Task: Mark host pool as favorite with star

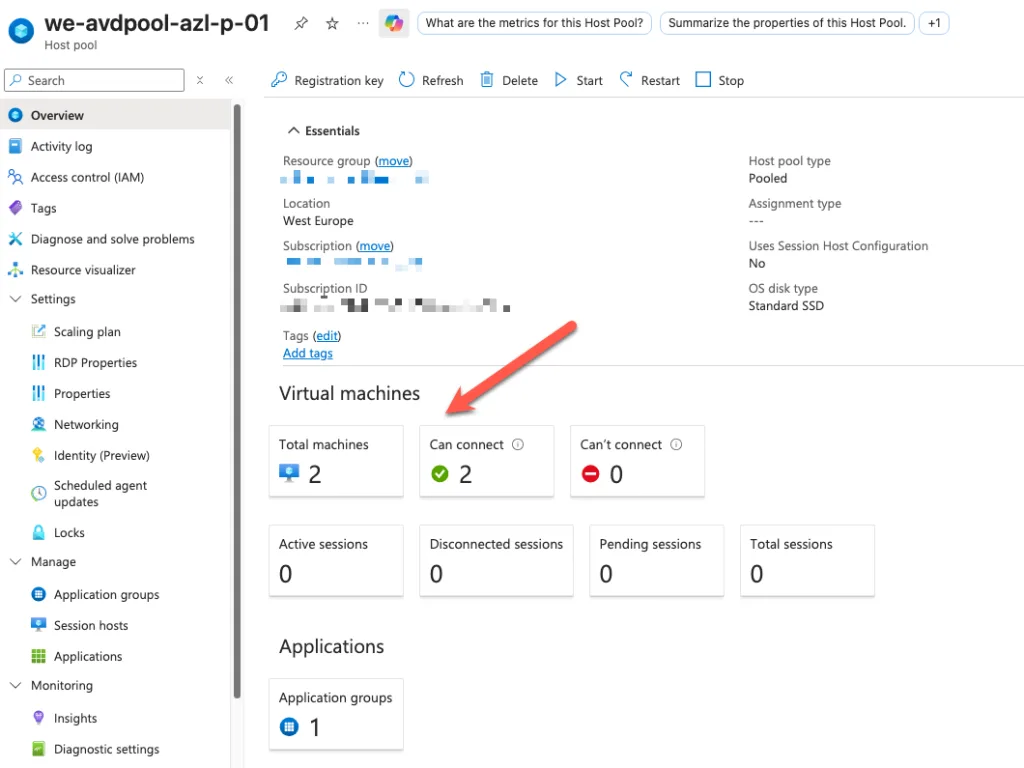Action: [x=332, y=24]
